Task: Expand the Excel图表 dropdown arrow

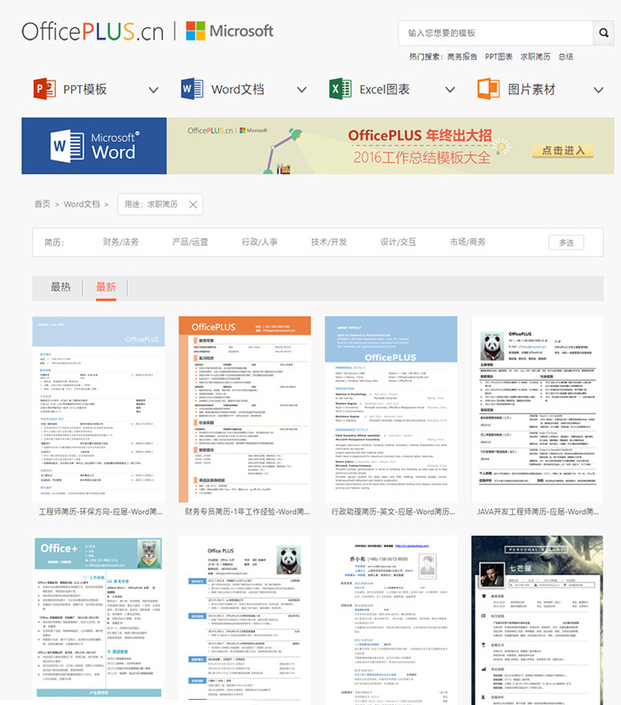Action: (x=450, y=90)
